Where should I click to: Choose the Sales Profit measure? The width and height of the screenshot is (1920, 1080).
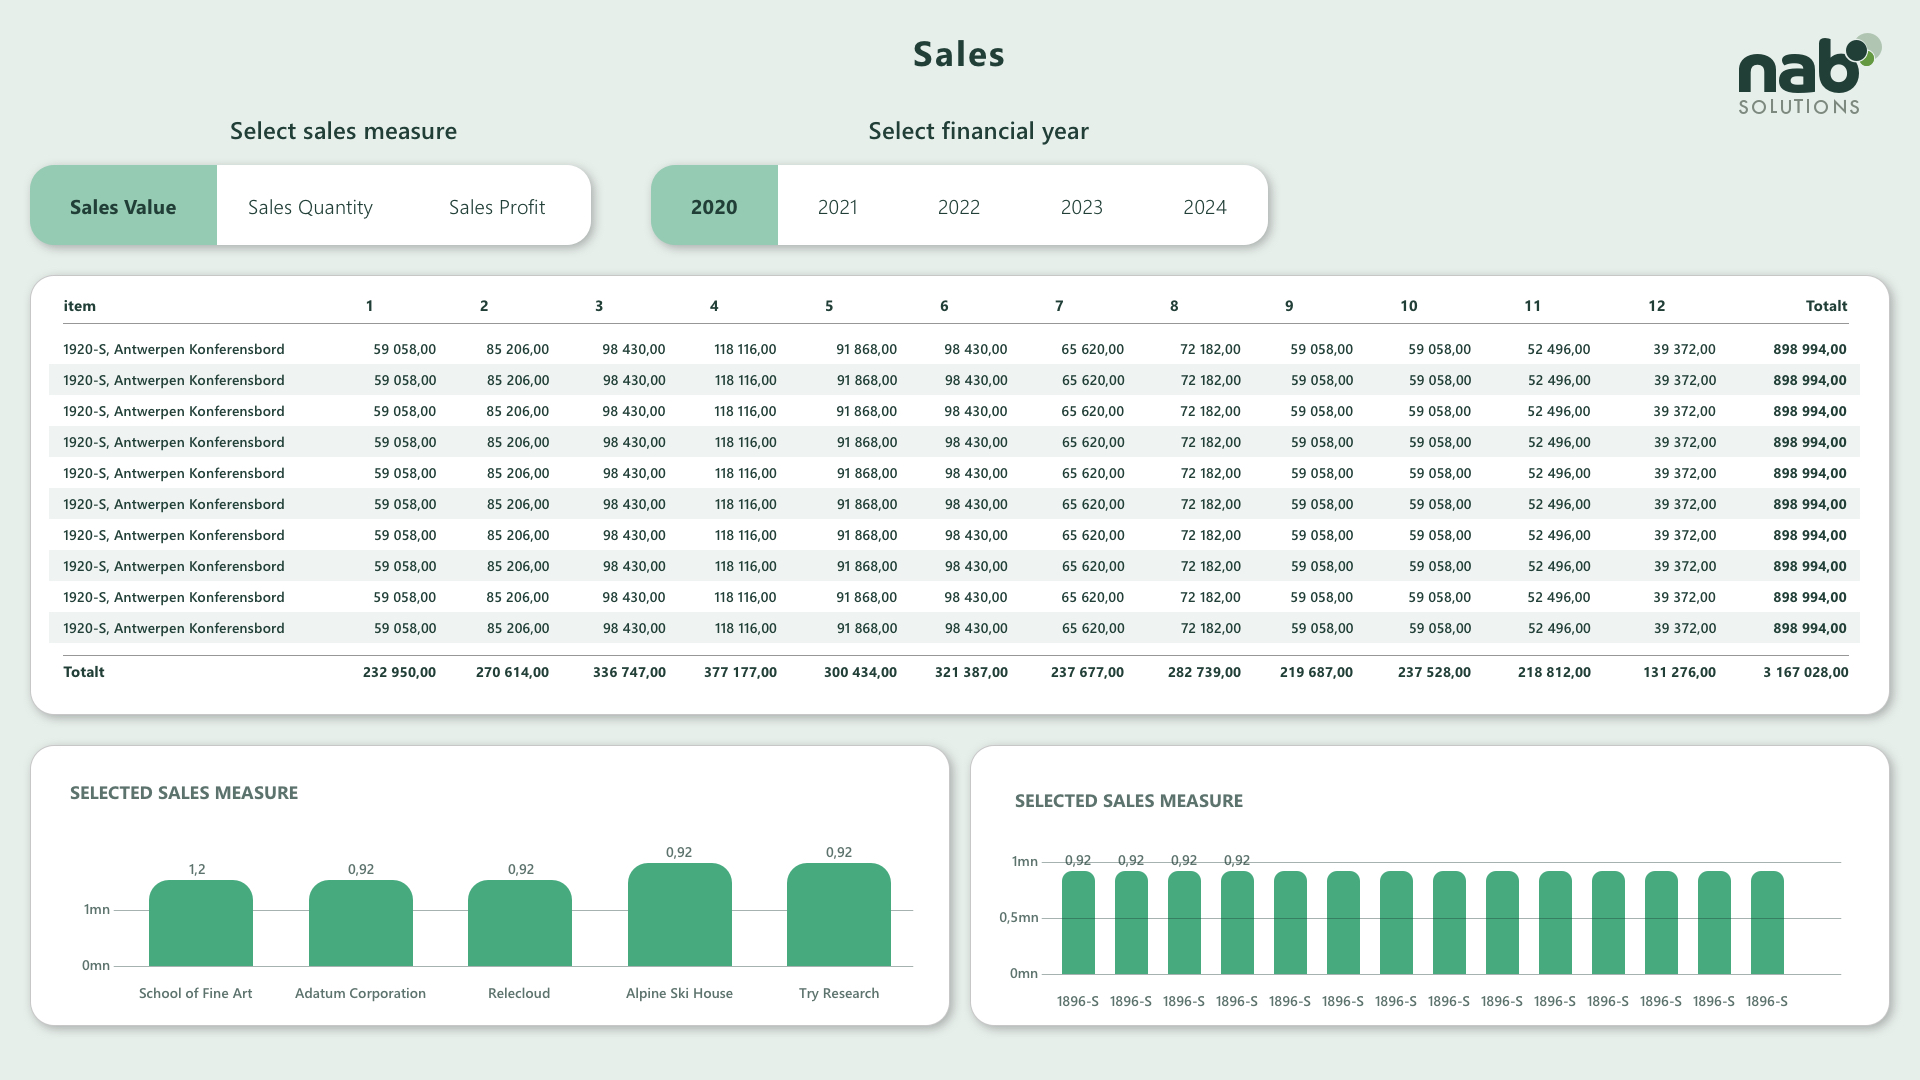tap(496, 207)
